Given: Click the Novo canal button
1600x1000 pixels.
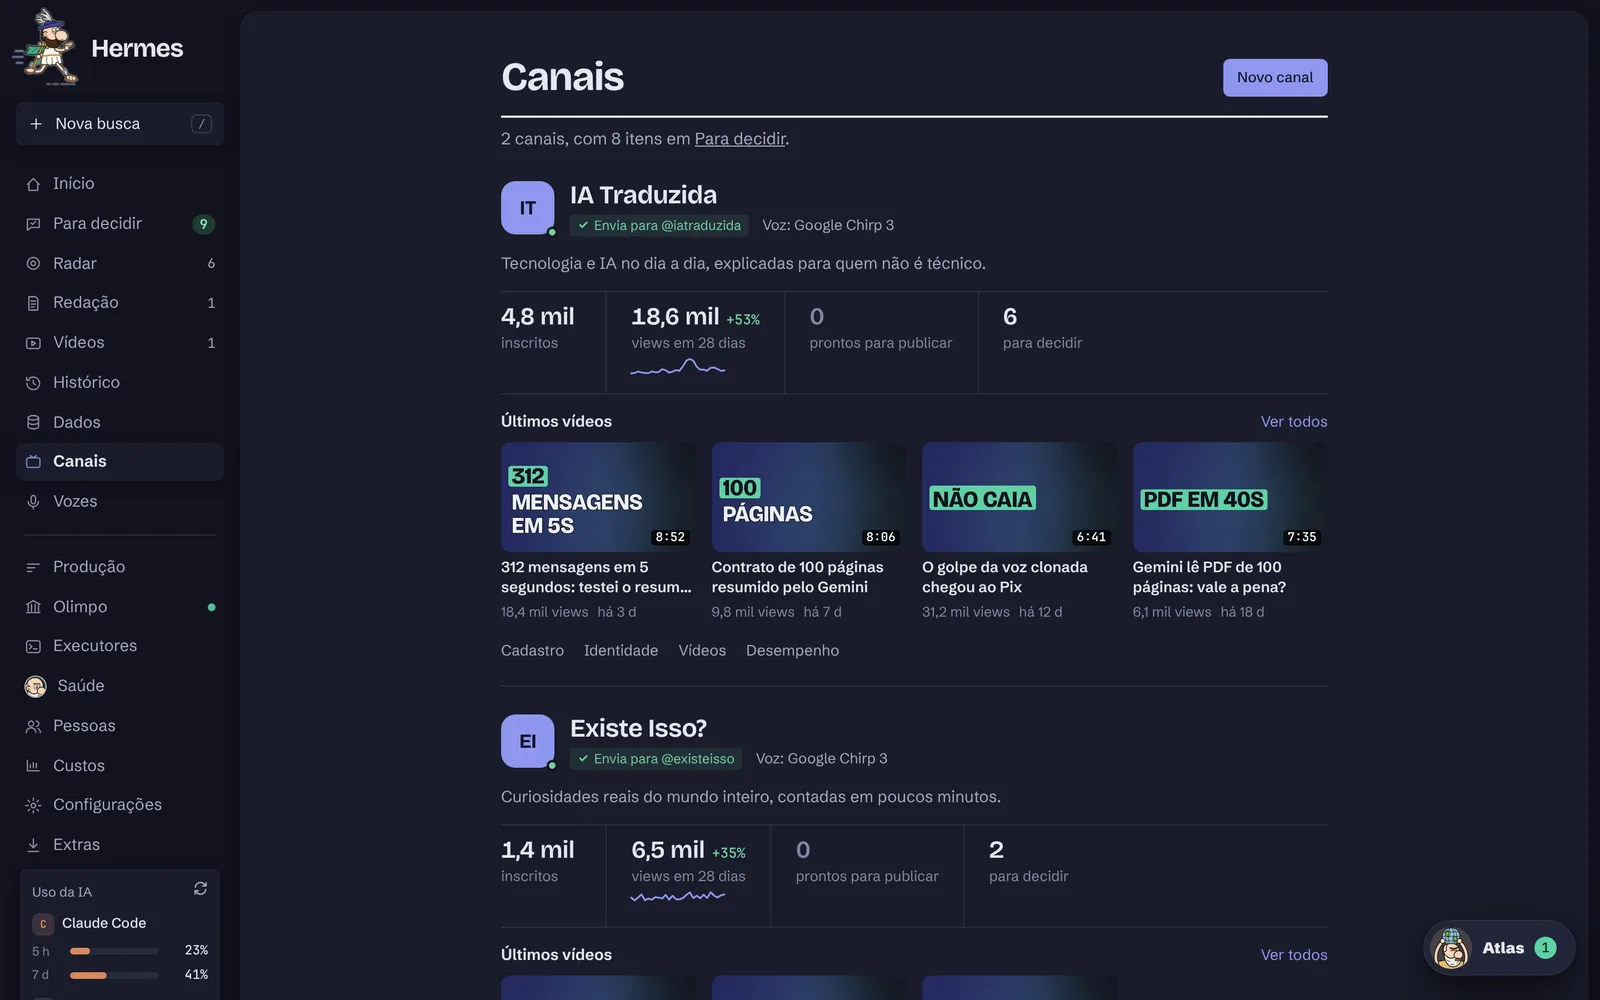Looking at the screenshot, I should coord(1275,78).
